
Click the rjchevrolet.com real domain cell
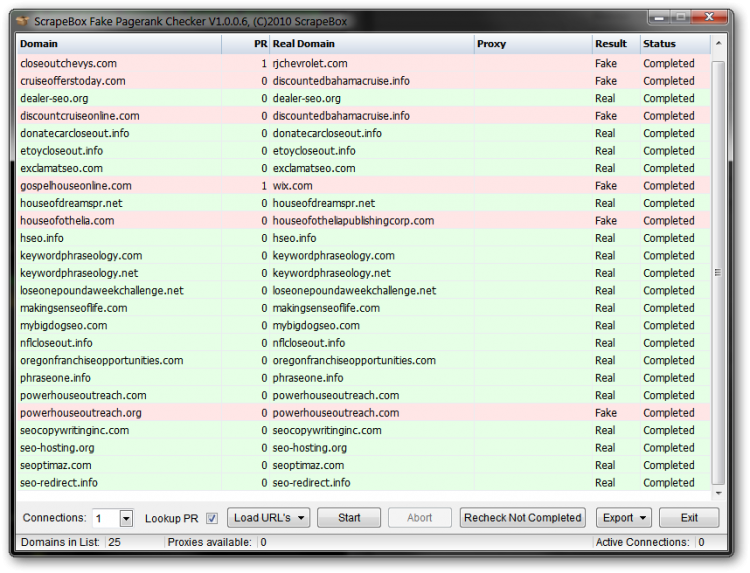click(x=372, y=63)
